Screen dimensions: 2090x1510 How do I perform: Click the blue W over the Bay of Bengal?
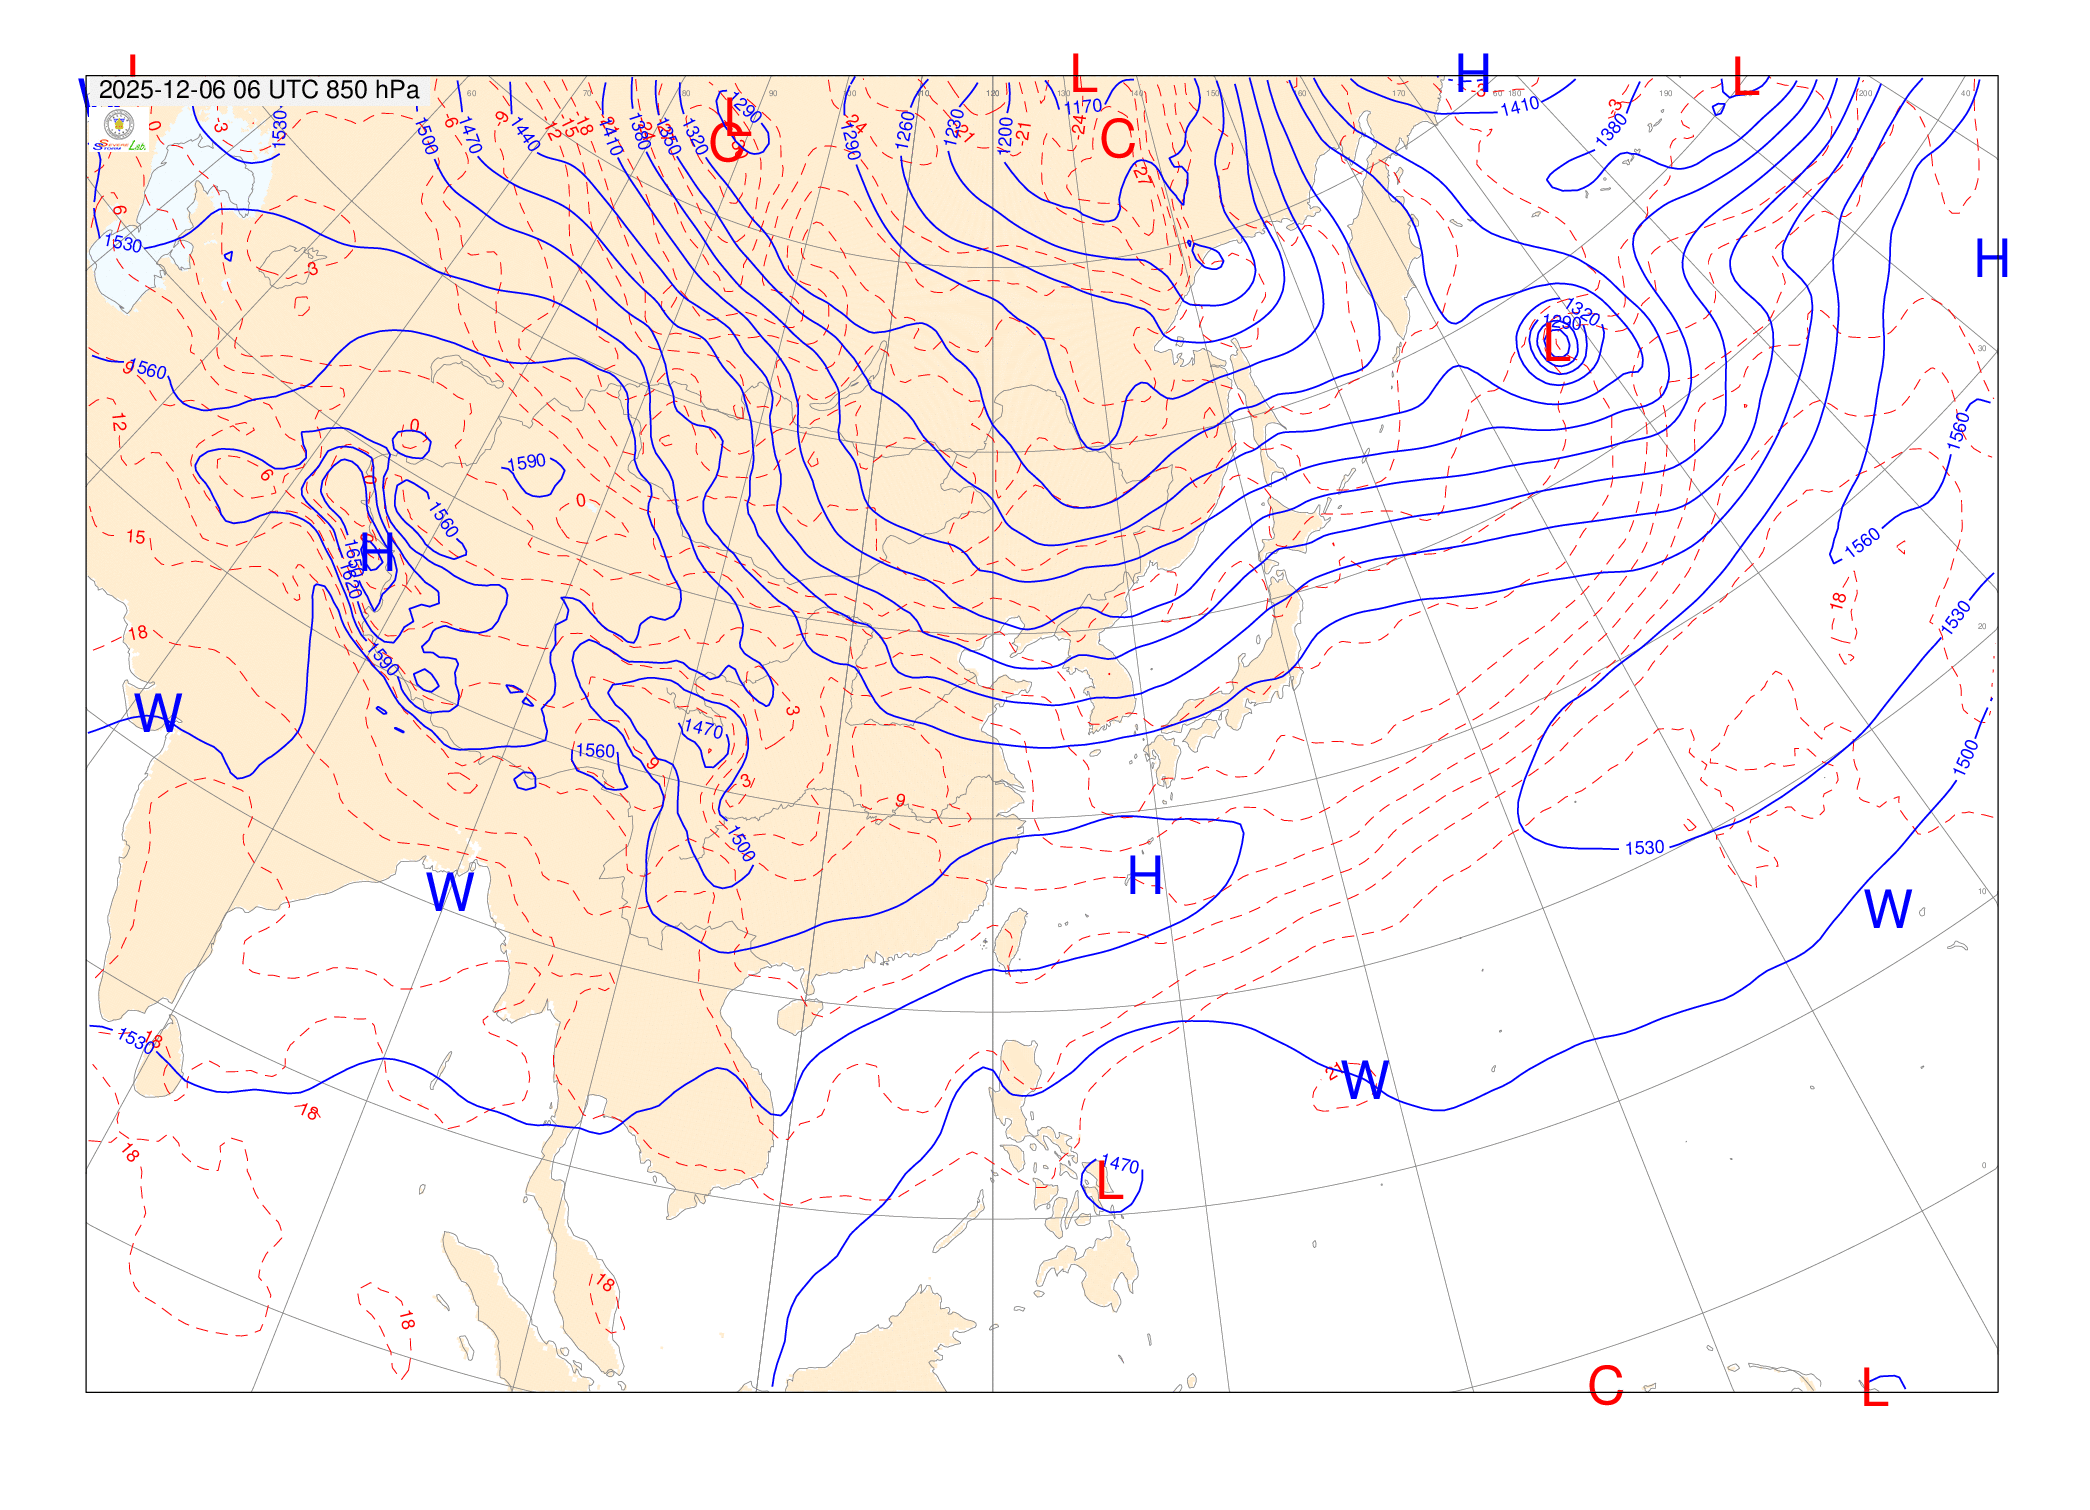click(449, 892)
